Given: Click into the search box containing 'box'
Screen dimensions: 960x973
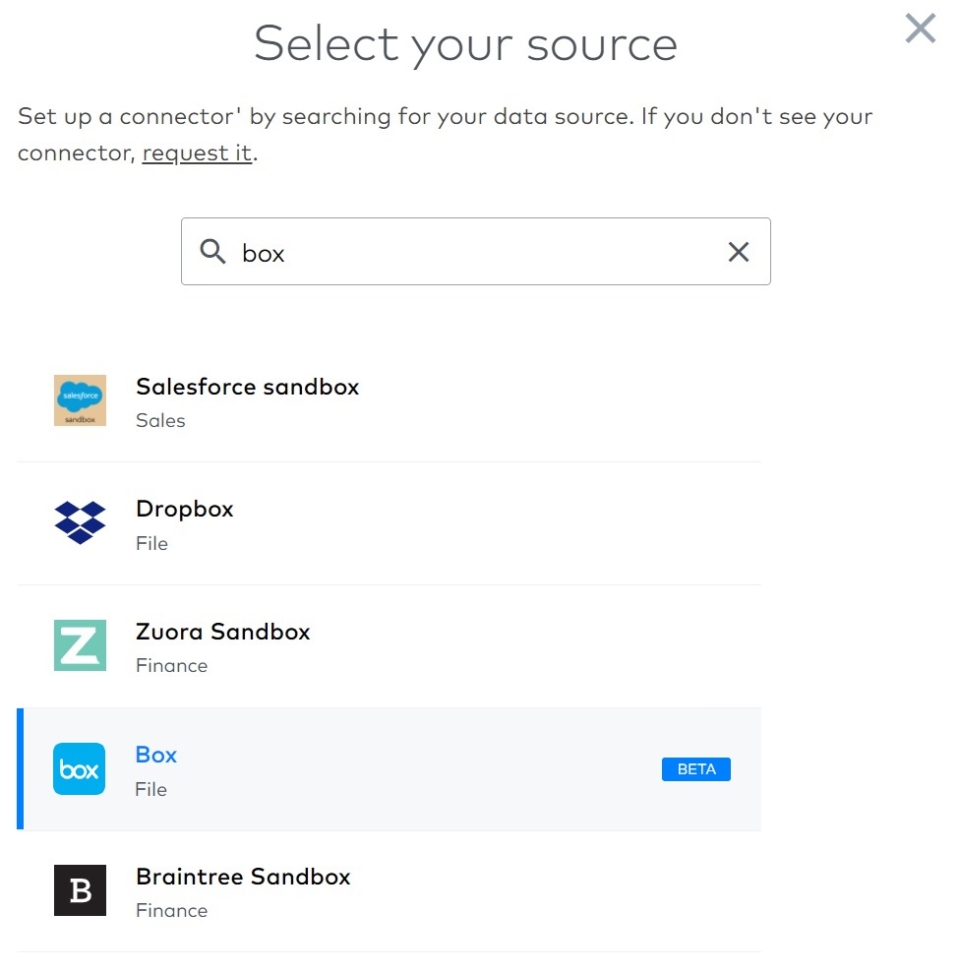Looking at the screenshot, I should click(475, 252).
